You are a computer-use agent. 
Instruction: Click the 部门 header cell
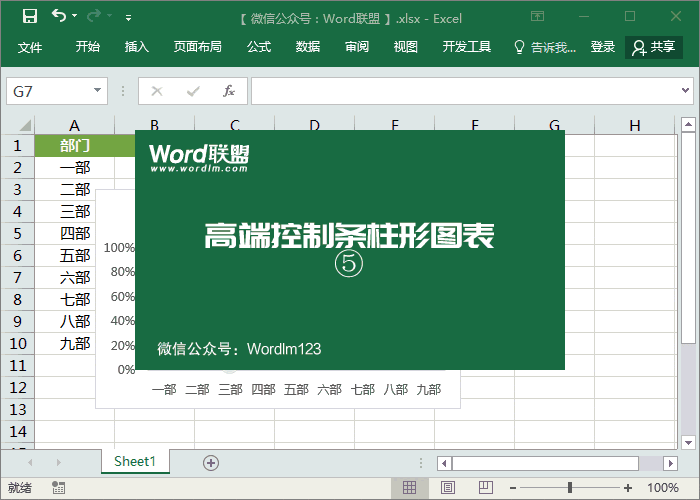click(x=75, y=146)
